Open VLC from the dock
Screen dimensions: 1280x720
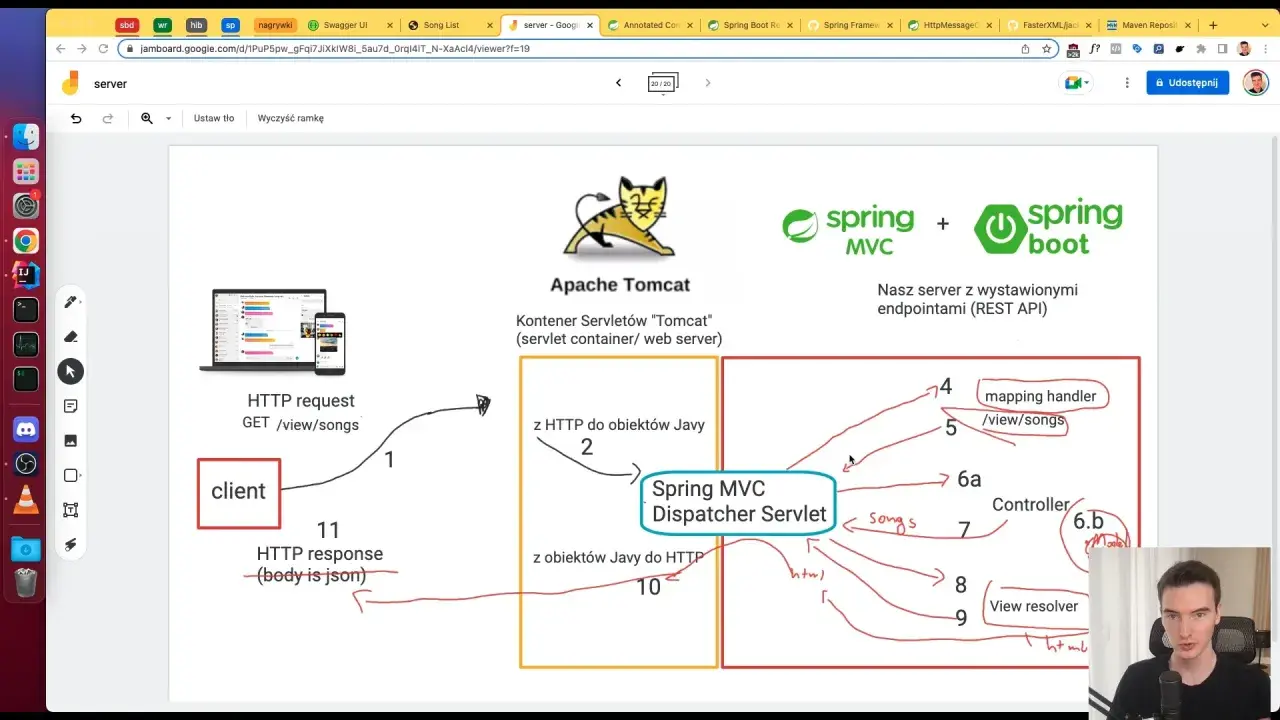pyautogui.click(x=26, y=499)
